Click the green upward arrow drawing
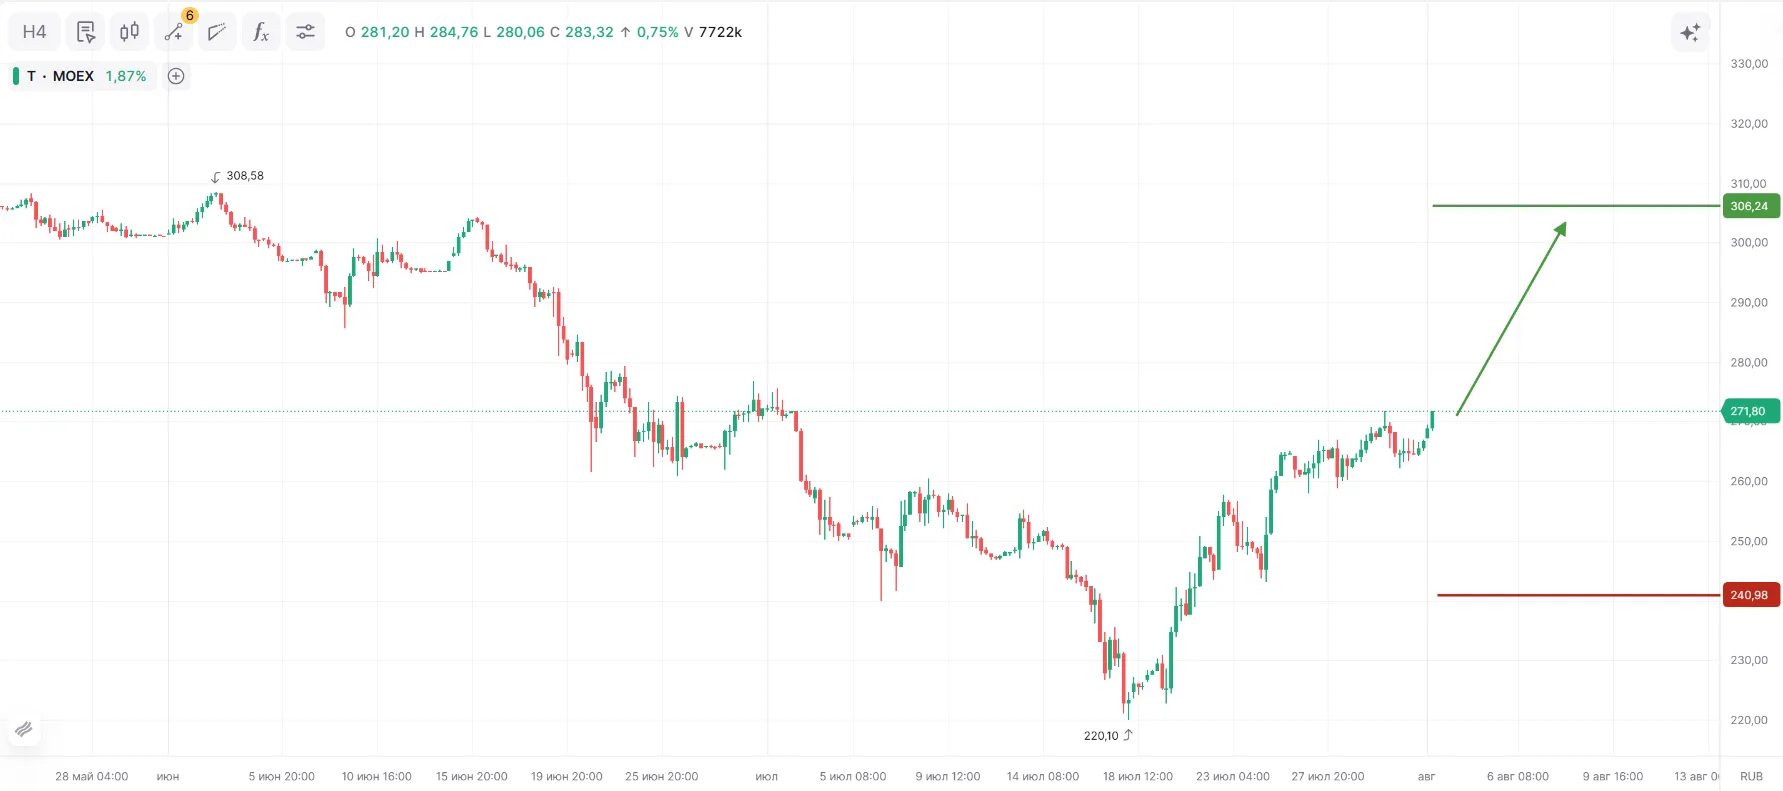This screenshot has height=791, width=1783. click(1512, 318)
